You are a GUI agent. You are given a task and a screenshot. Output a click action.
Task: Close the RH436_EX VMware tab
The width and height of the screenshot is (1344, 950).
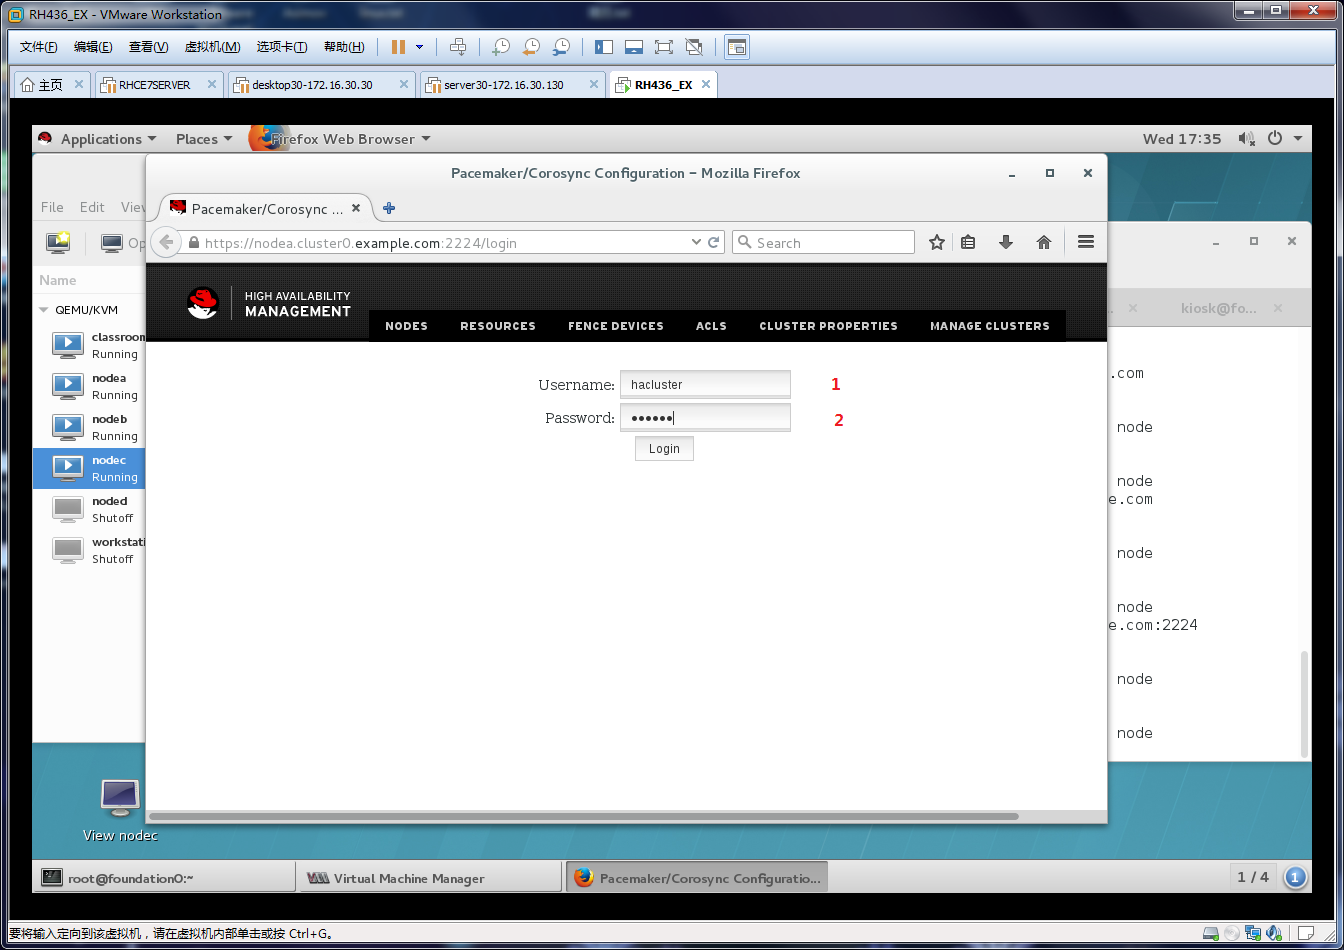705,85
